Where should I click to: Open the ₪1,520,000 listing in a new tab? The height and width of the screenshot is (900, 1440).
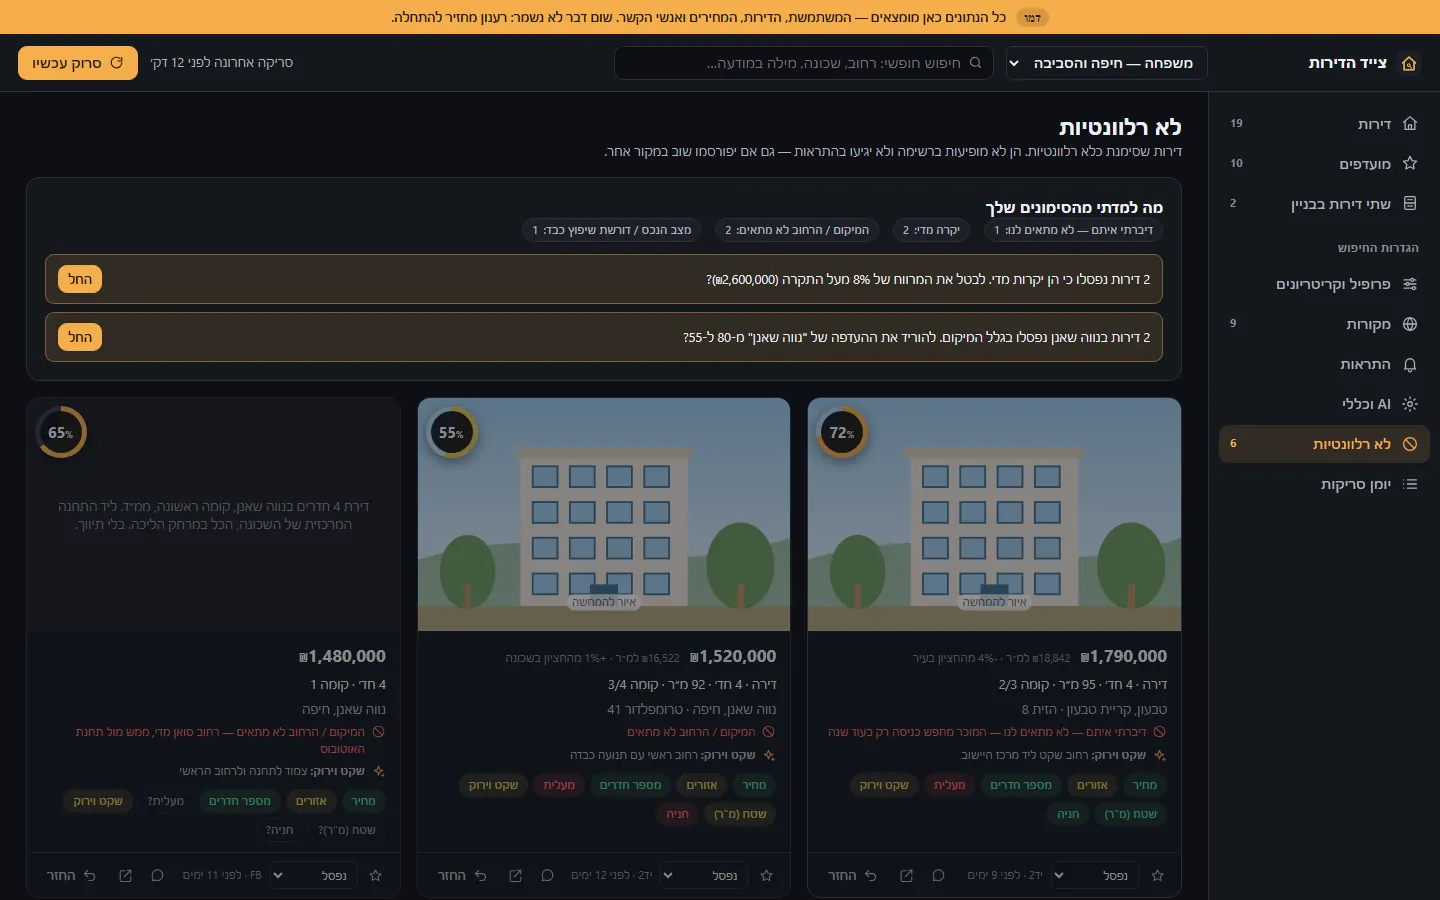click(515, 875)
